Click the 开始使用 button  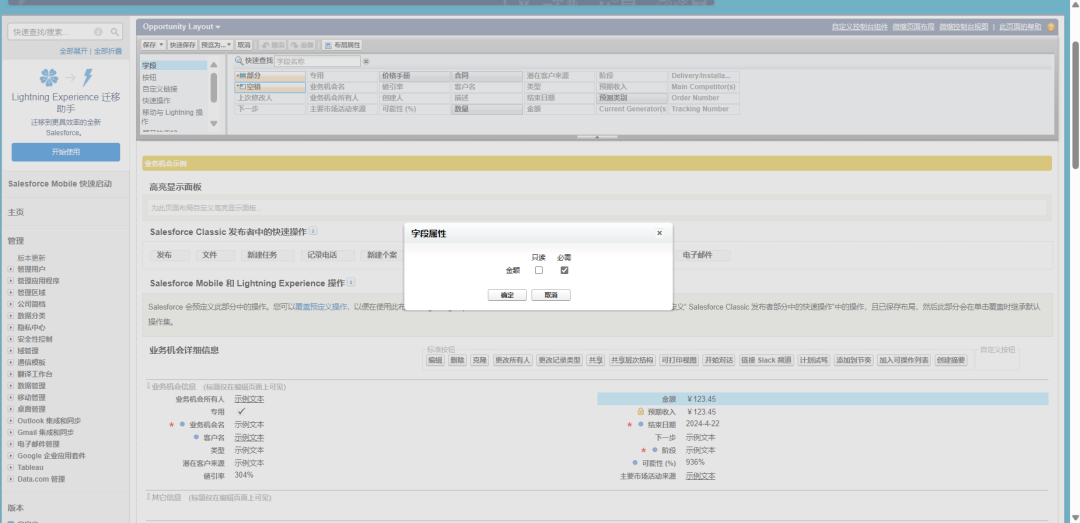66,152
